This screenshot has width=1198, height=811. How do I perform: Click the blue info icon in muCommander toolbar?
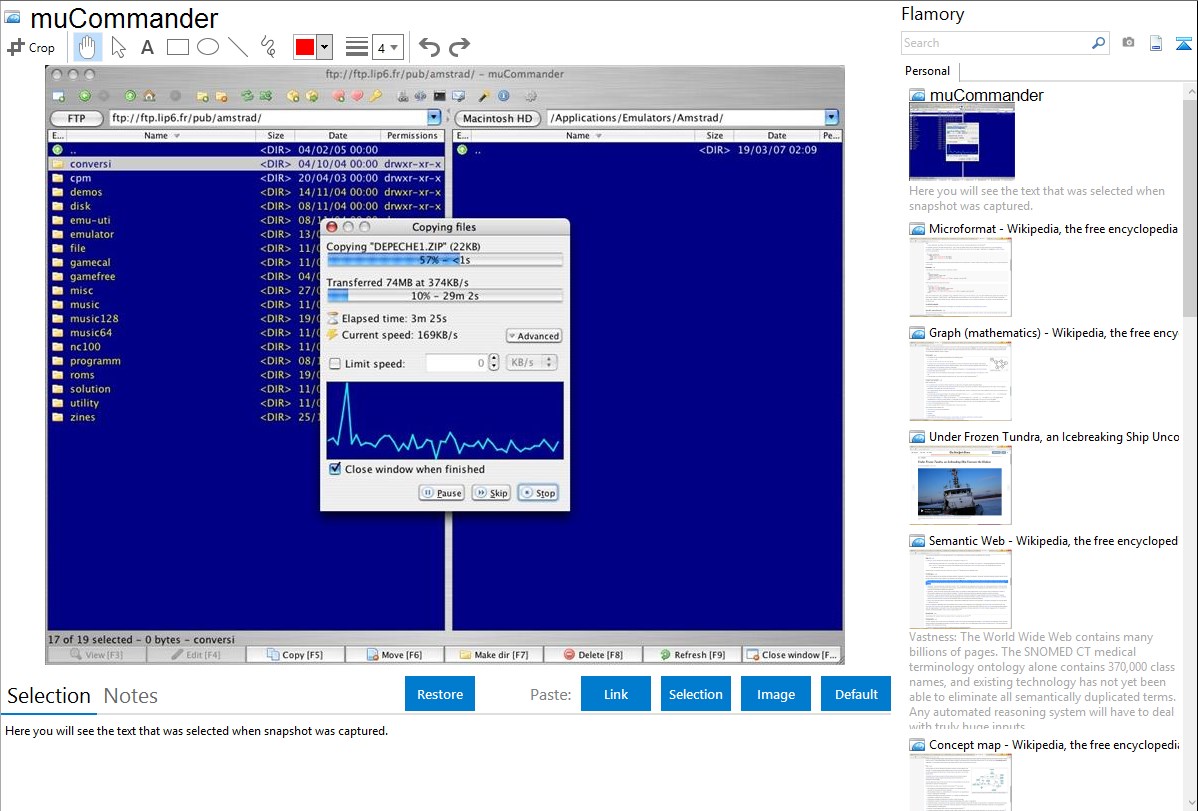503,96
